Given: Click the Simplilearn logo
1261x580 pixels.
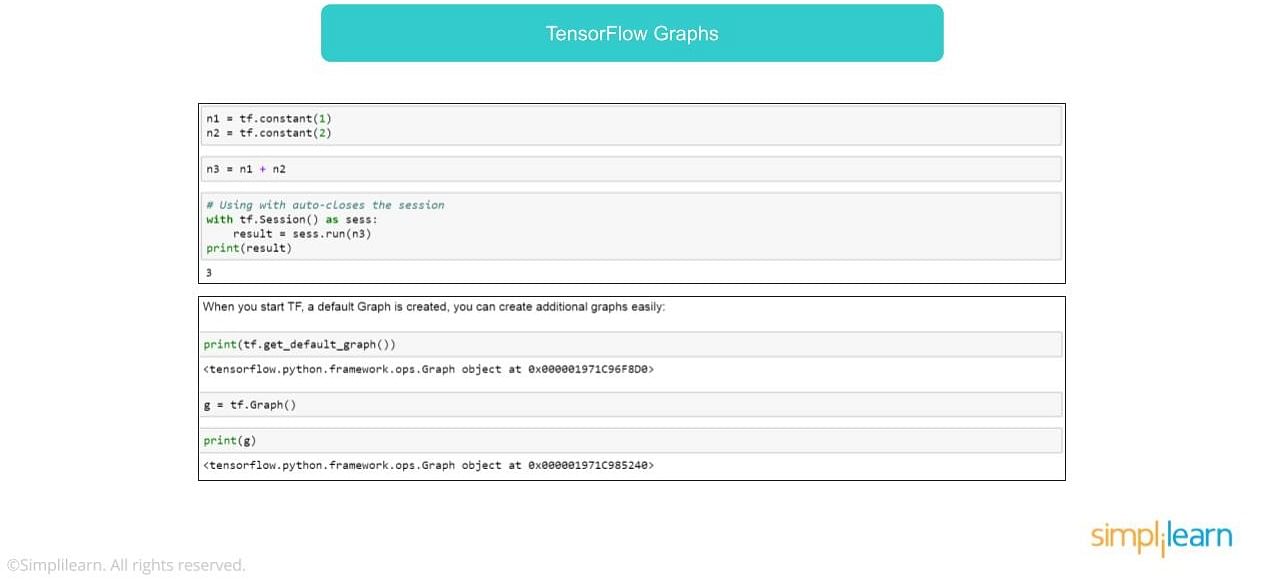Looking at the screenshot, I should point(1161,537).
